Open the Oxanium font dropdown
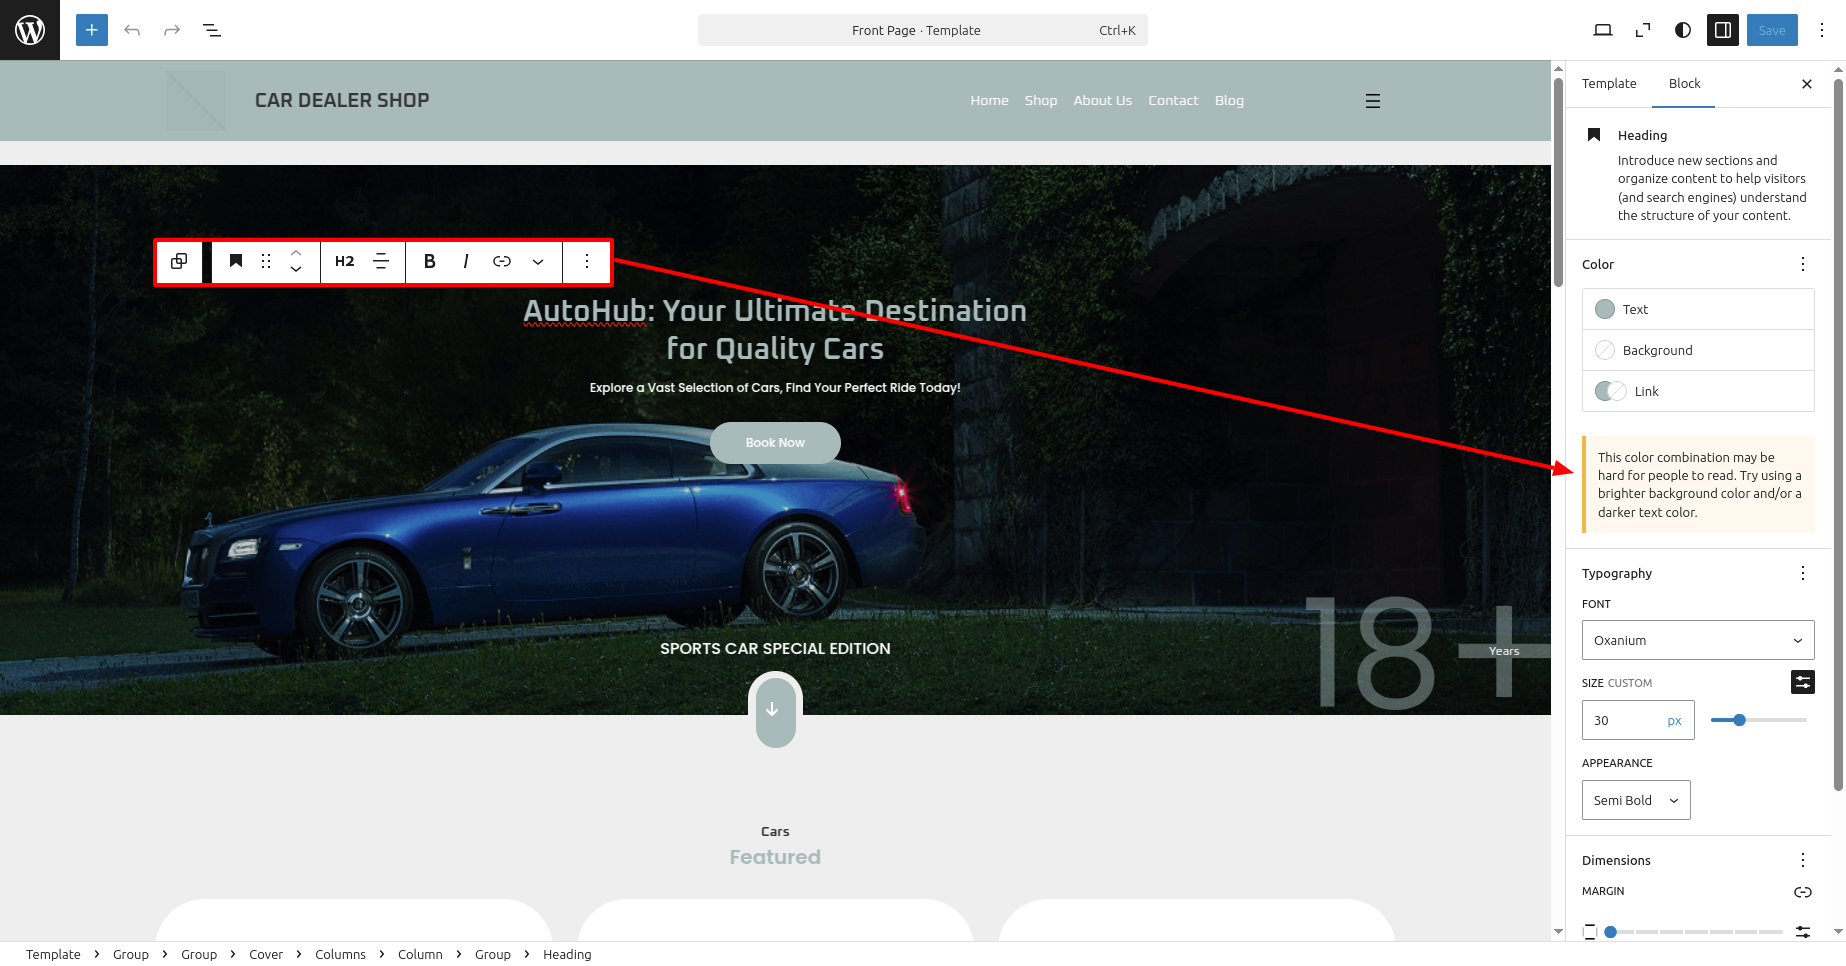1846x966 pixels. 1698,640
